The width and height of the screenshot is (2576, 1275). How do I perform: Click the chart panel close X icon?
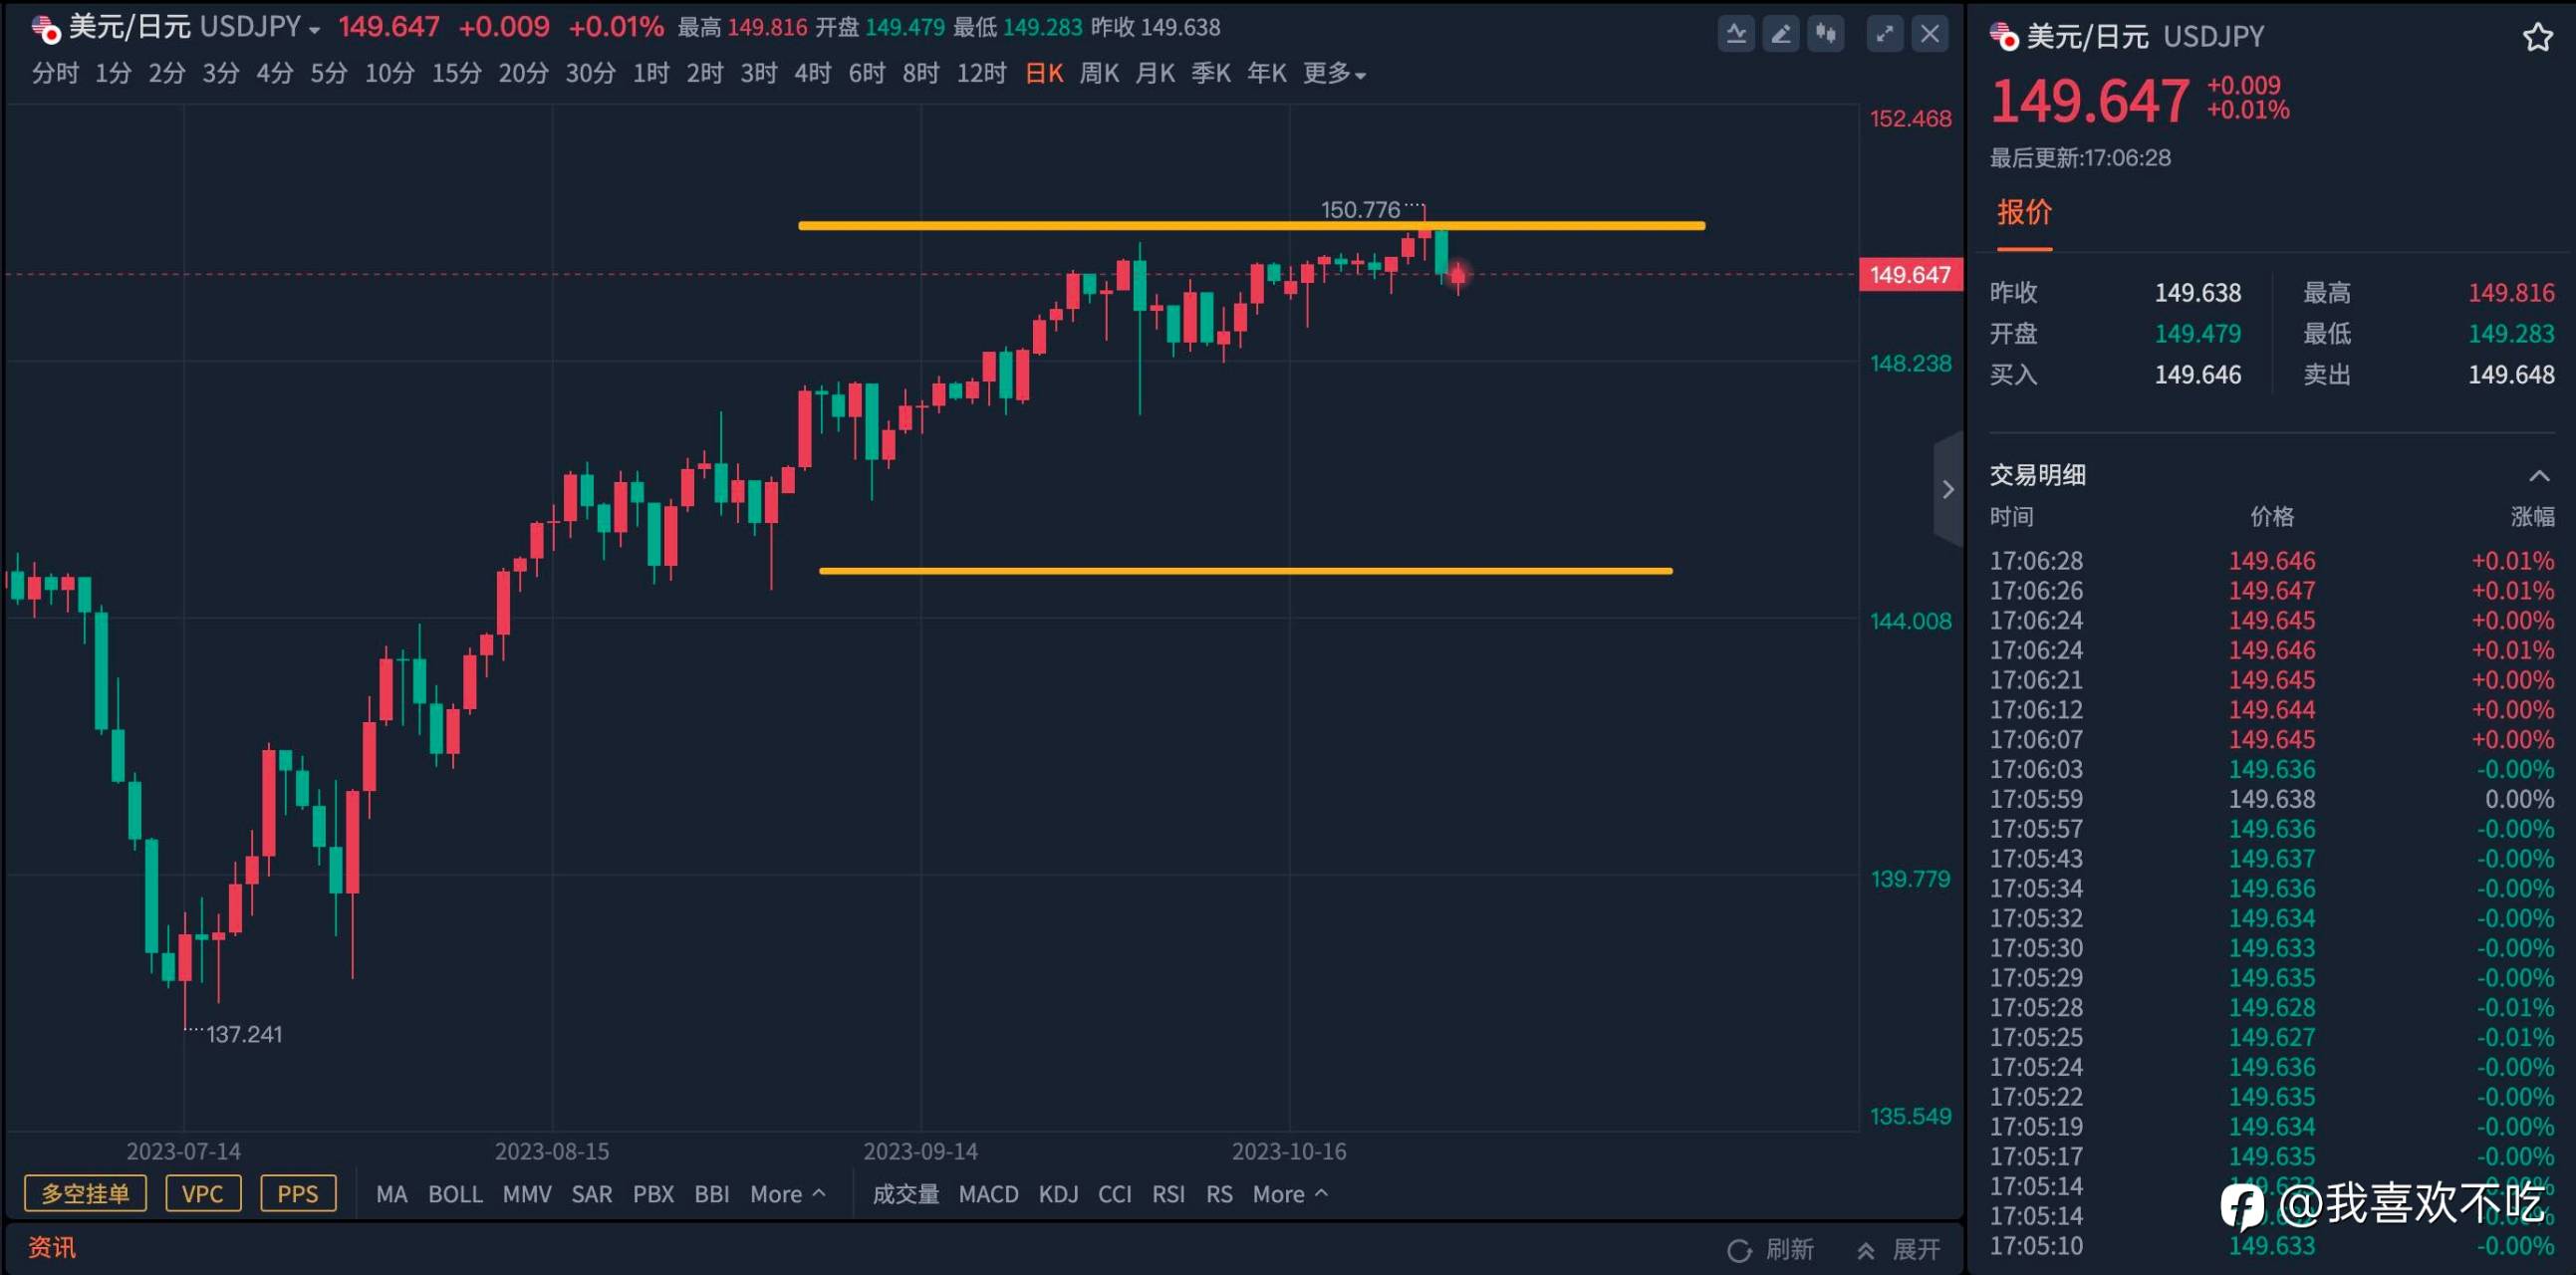click(1930, 35)
